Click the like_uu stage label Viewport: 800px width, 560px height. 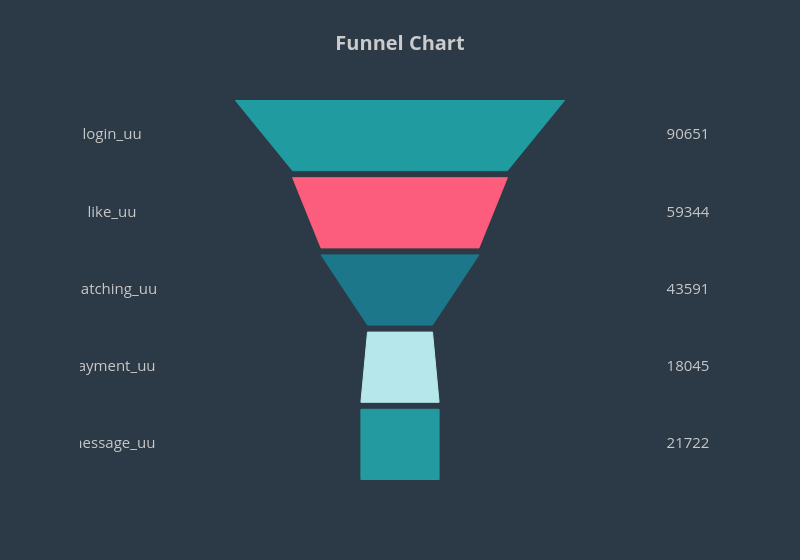click(112, 212)
